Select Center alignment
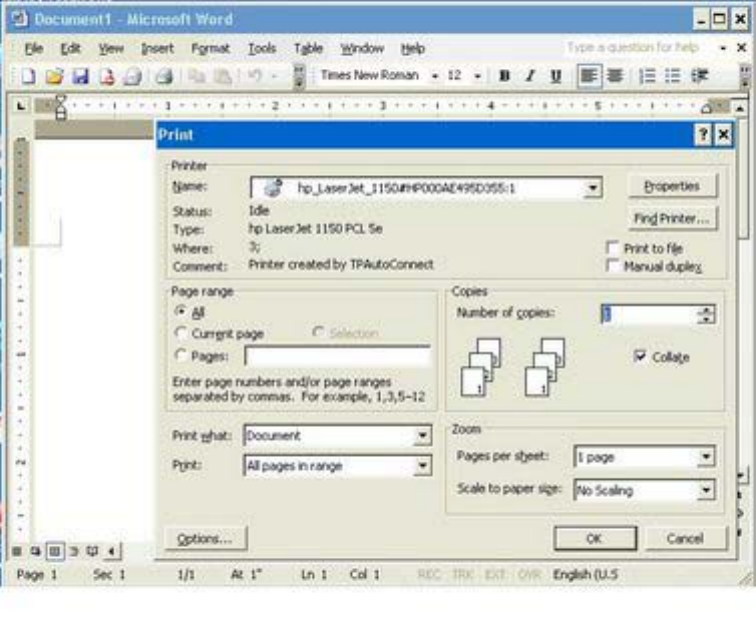756x619 pixels. [615, 76]
